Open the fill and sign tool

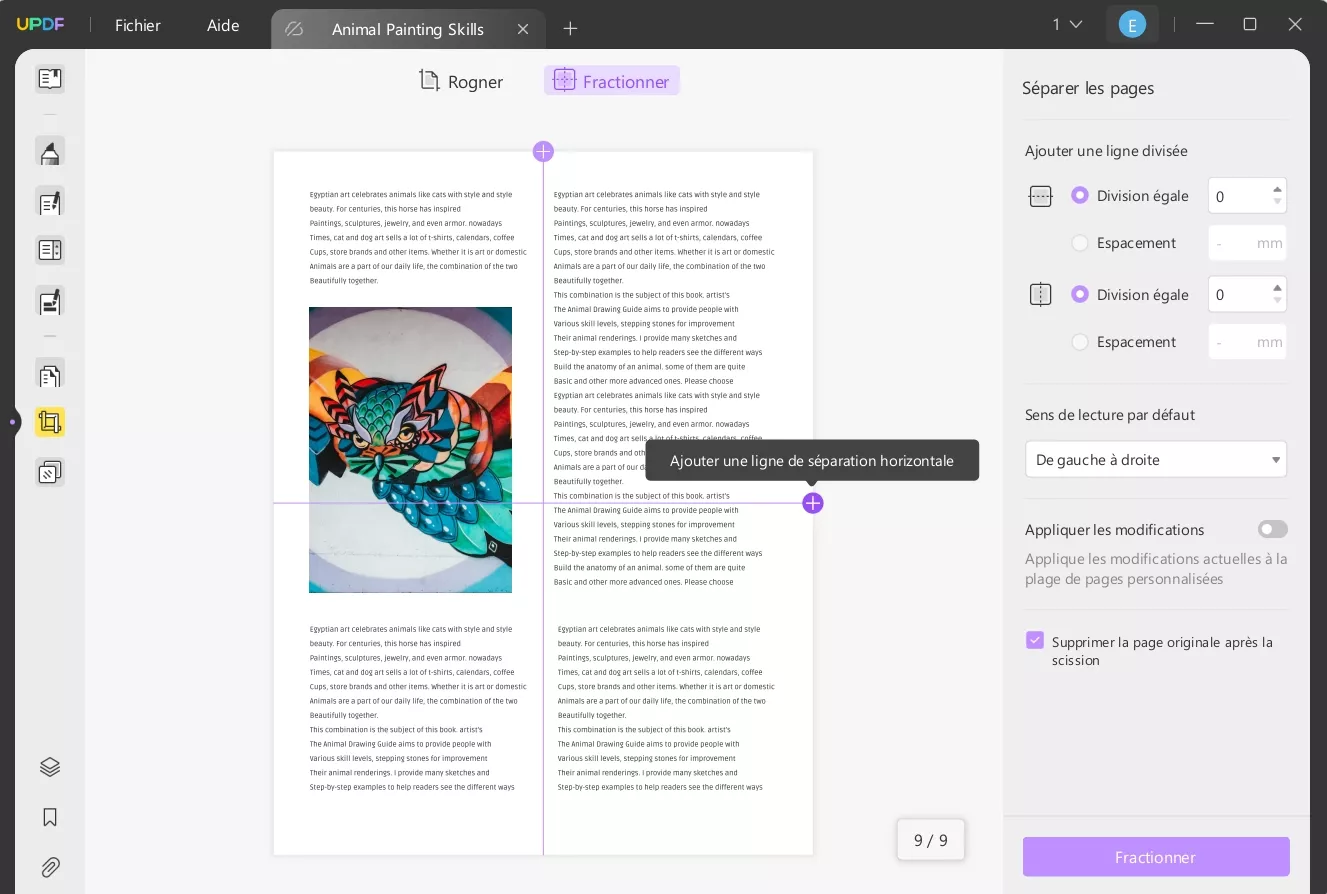pos(50,300)
